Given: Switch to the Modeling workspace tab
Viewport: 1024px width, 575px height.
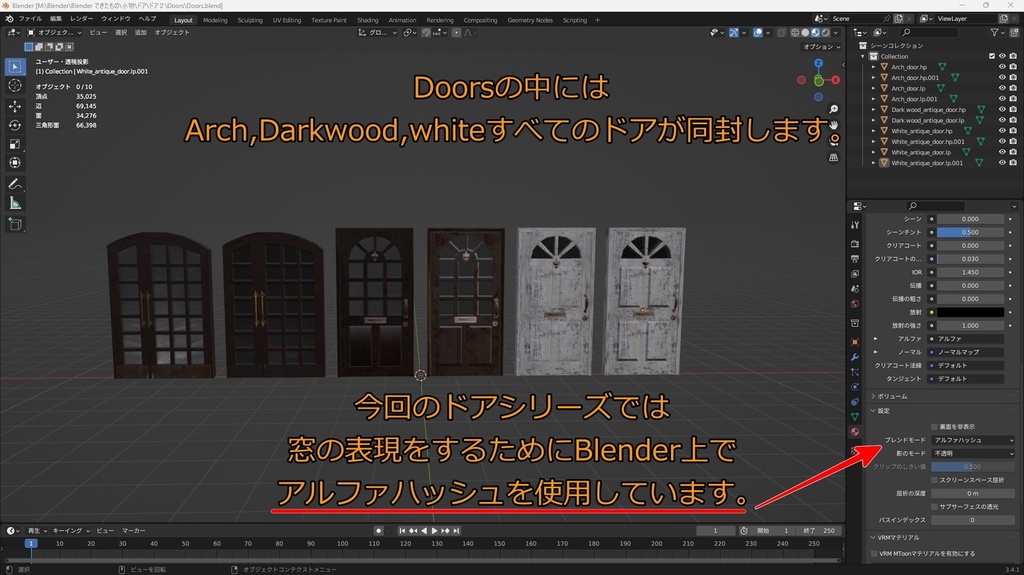Looking at the screenshot, I should coord(215,20).
